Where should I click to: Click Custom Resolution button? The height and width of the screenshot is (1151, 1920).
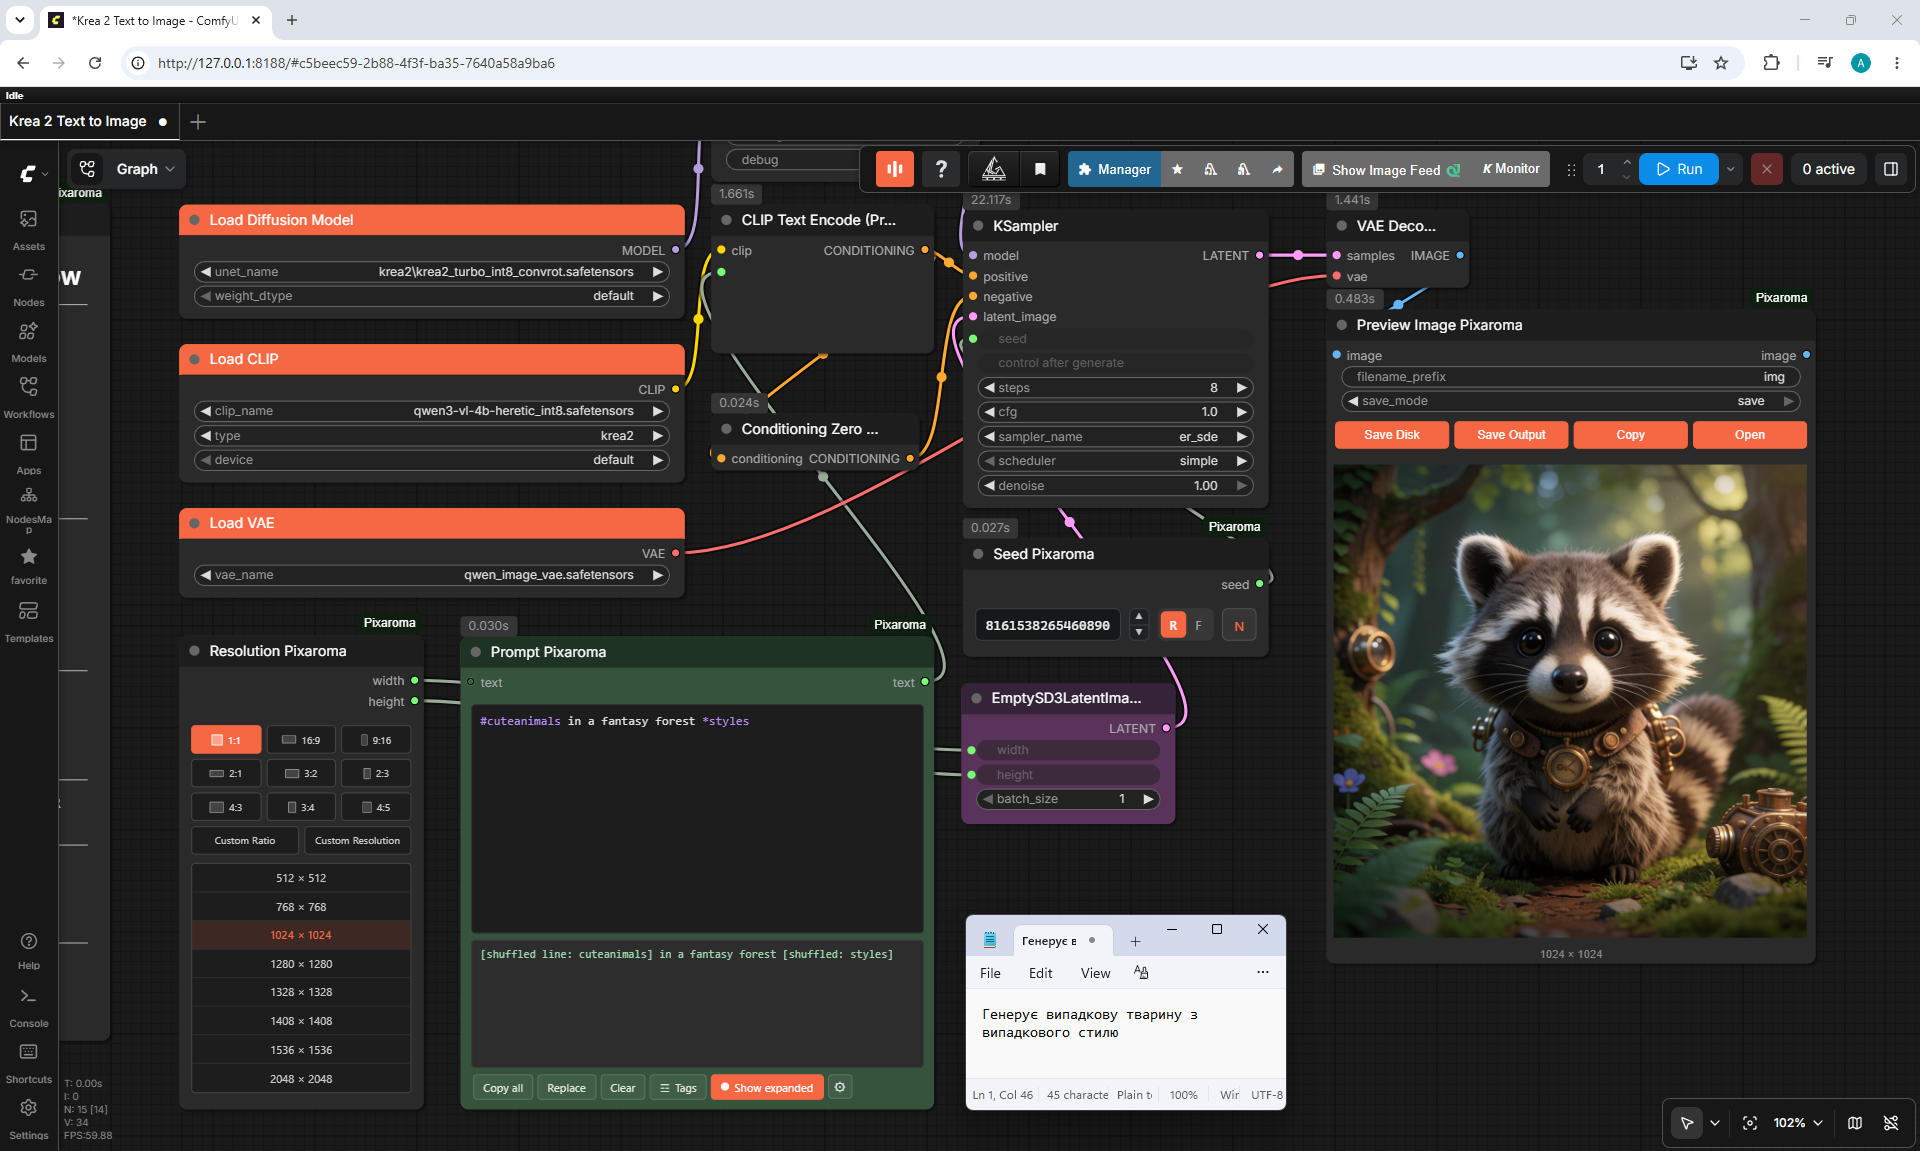point(357,841)
